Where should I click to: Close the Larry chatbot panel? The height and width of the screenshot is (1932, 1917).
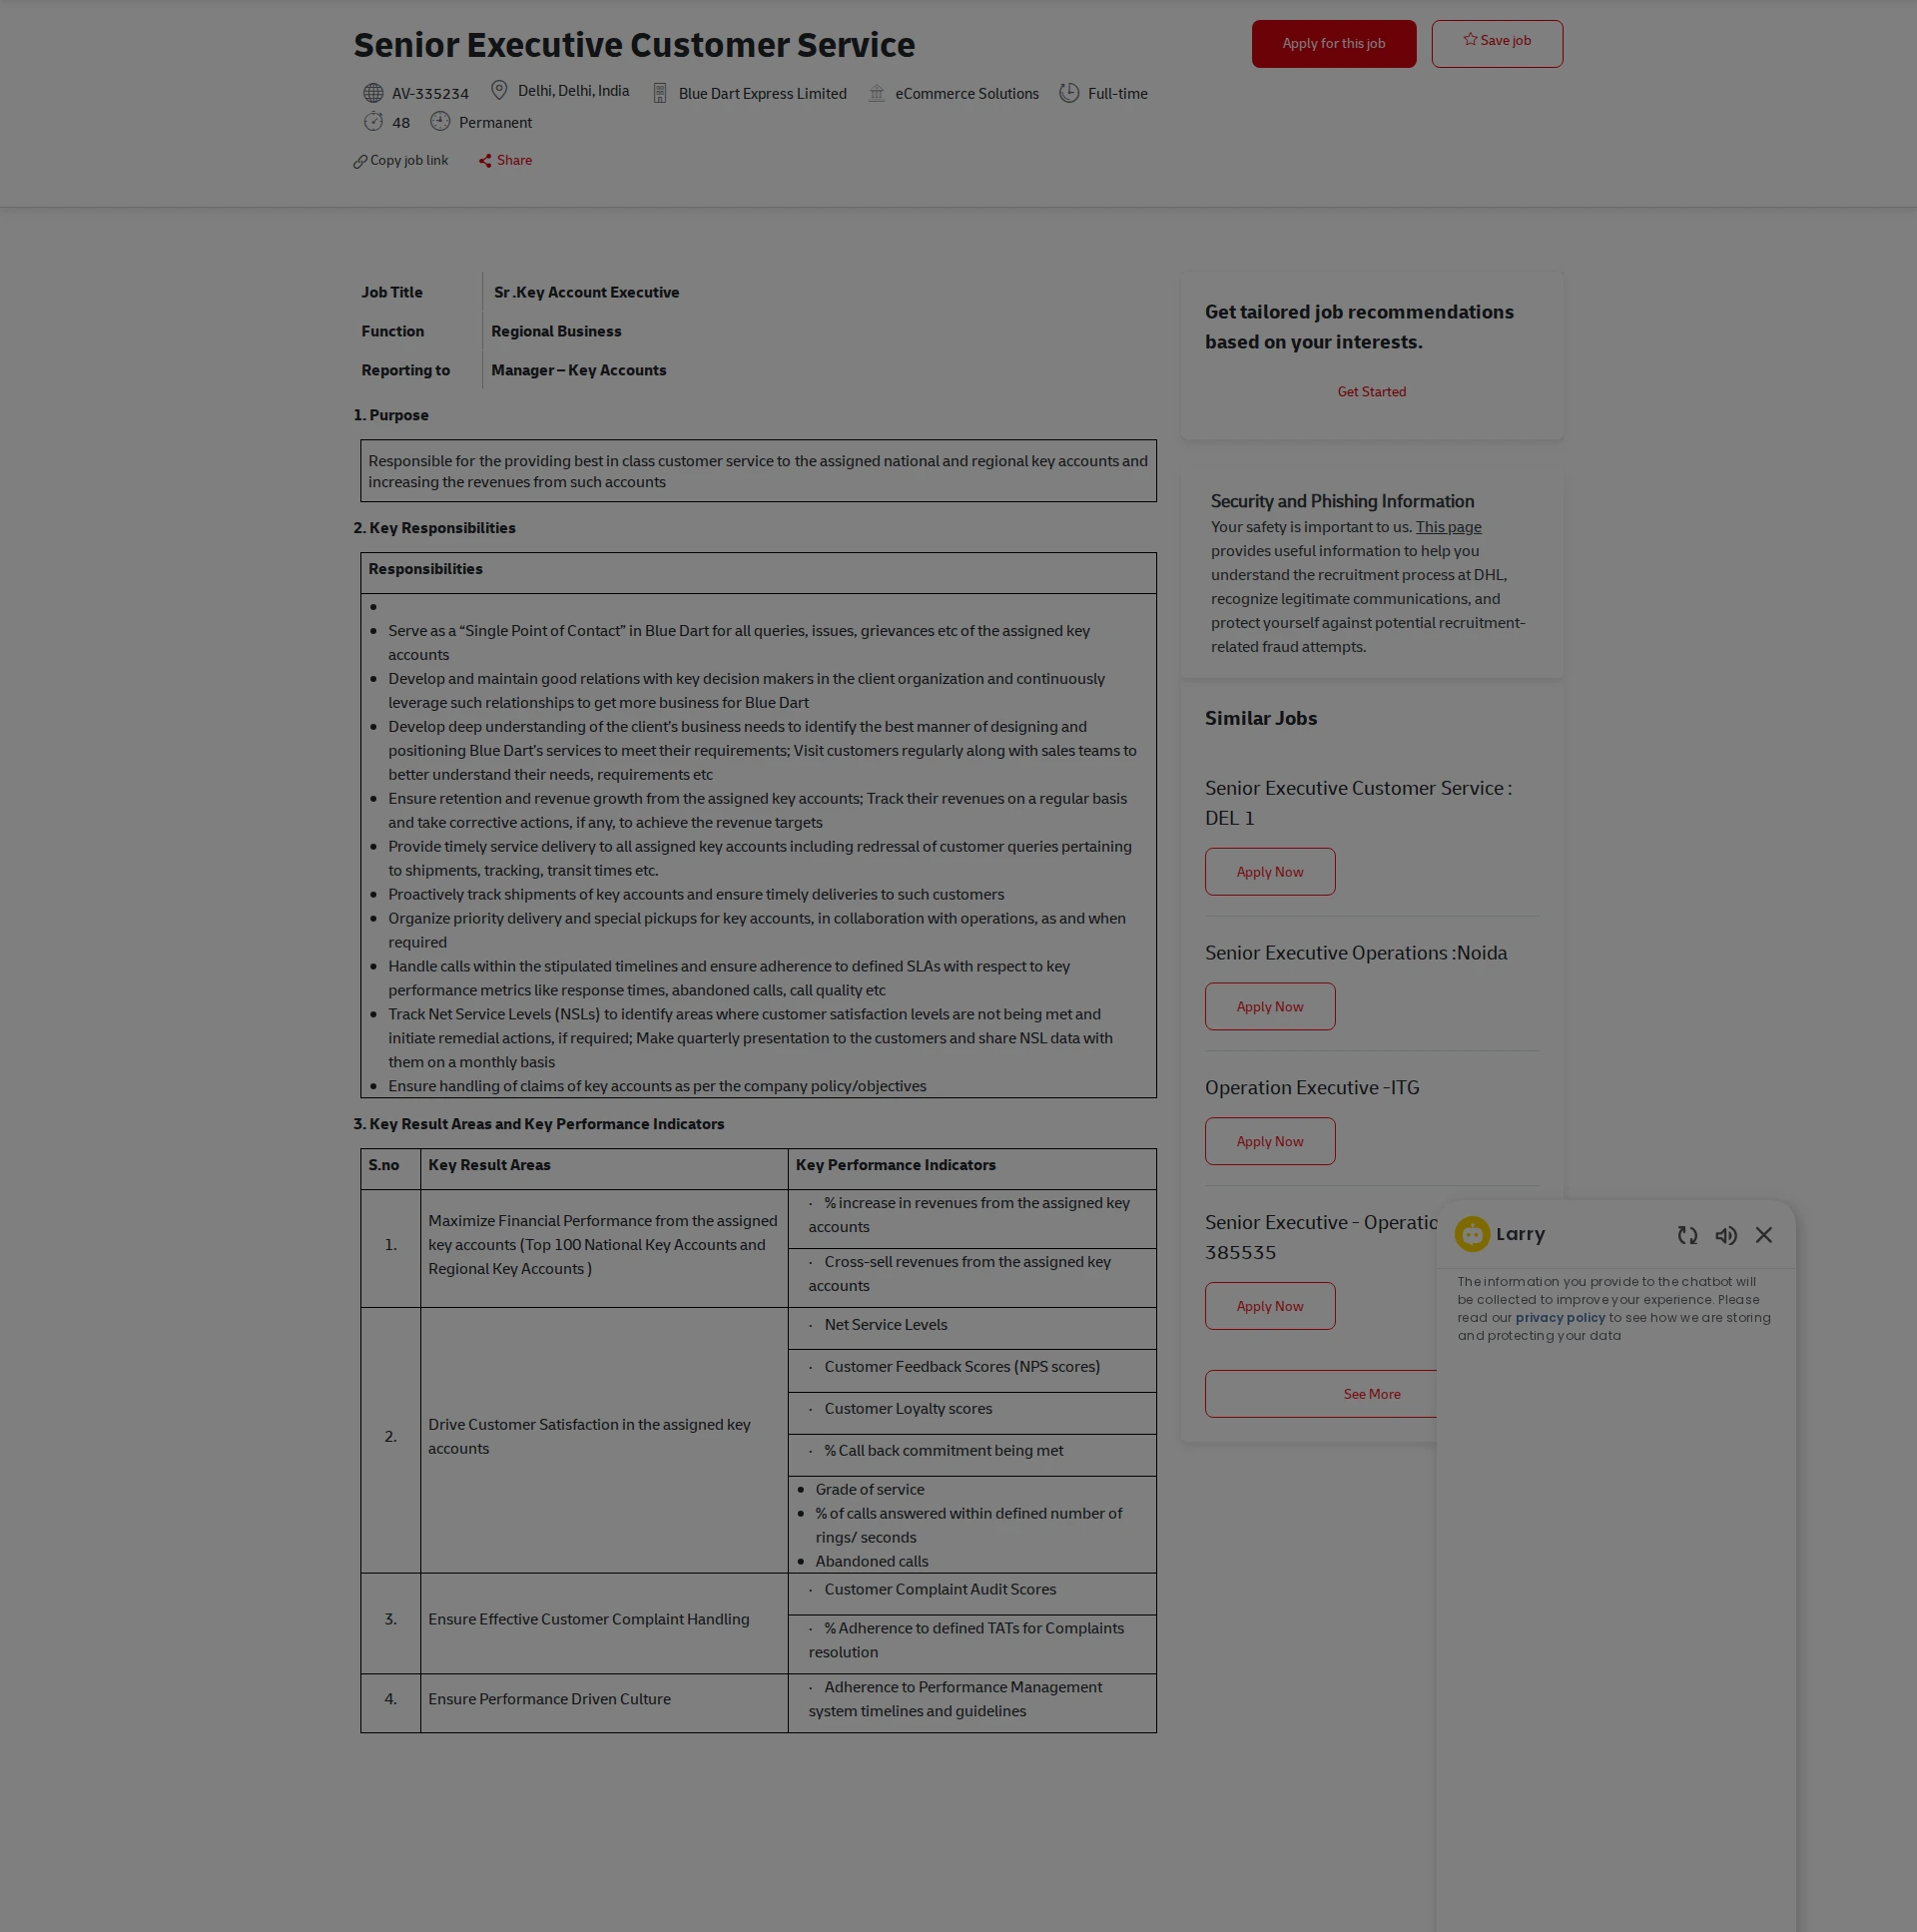[1764, 1235]
